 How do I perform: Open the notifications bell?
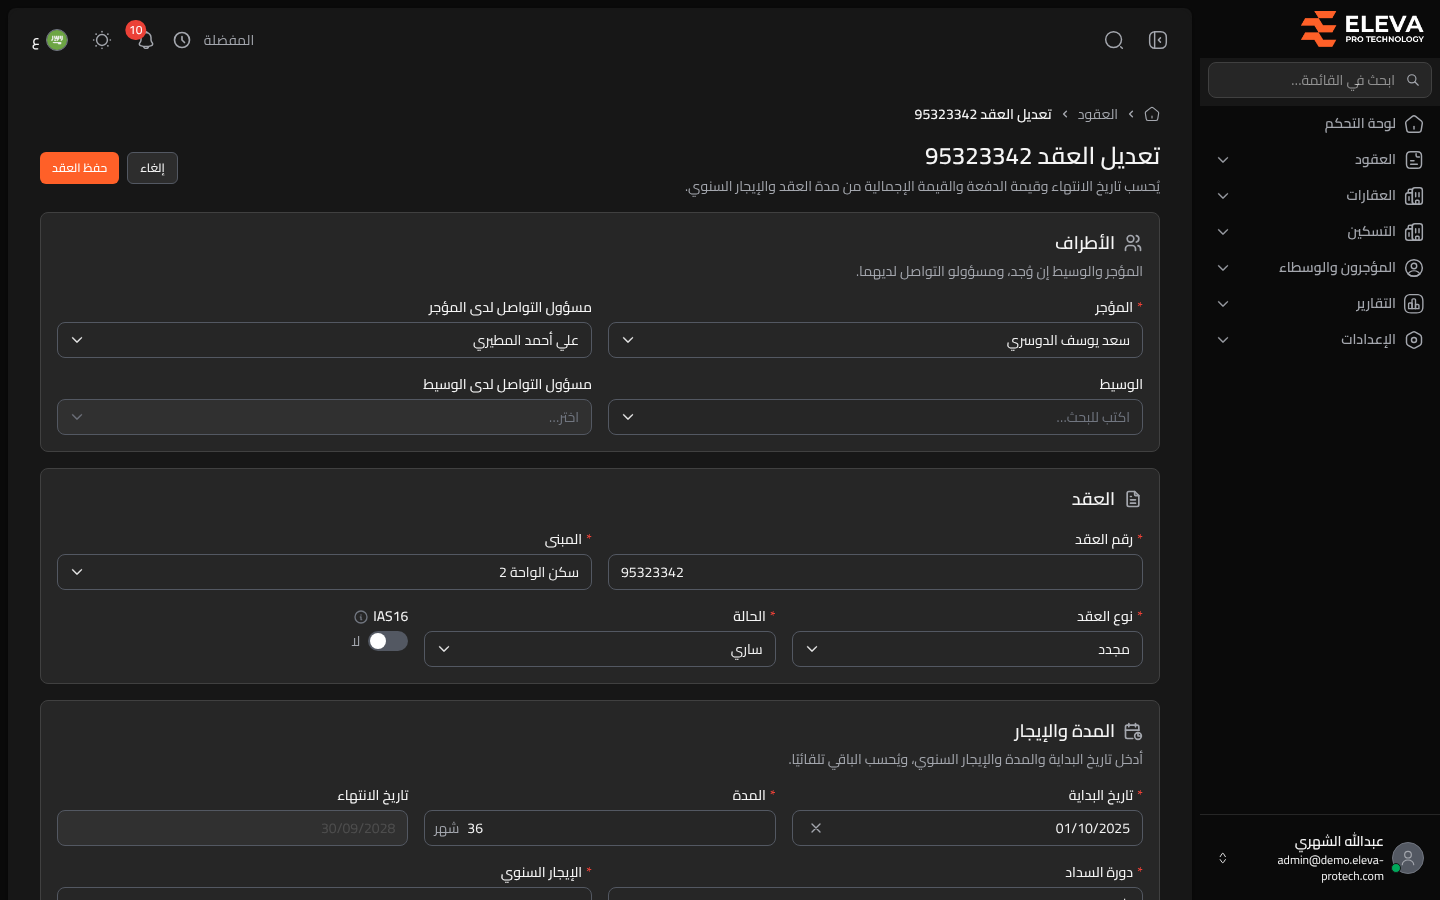coord(146,40)
